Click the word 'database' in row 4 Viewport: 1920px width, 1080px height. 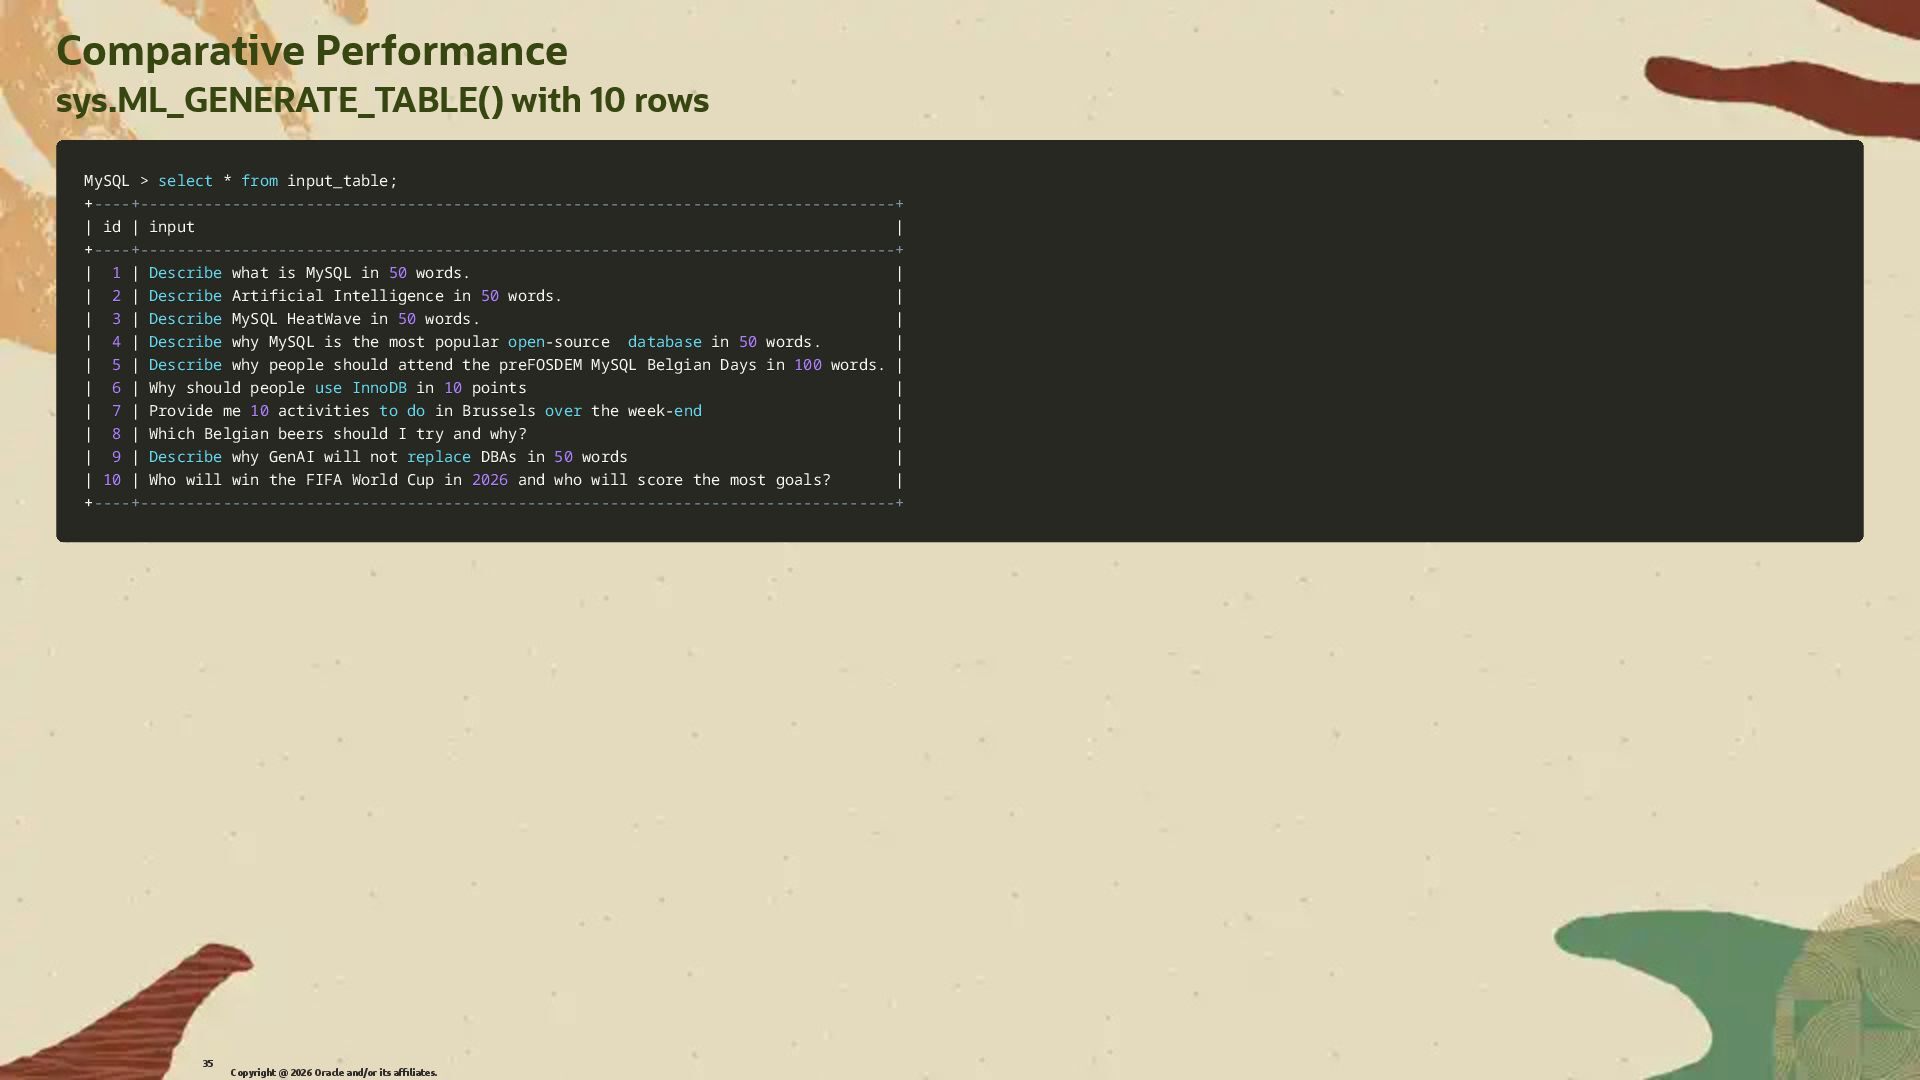(x=664, y=342)
